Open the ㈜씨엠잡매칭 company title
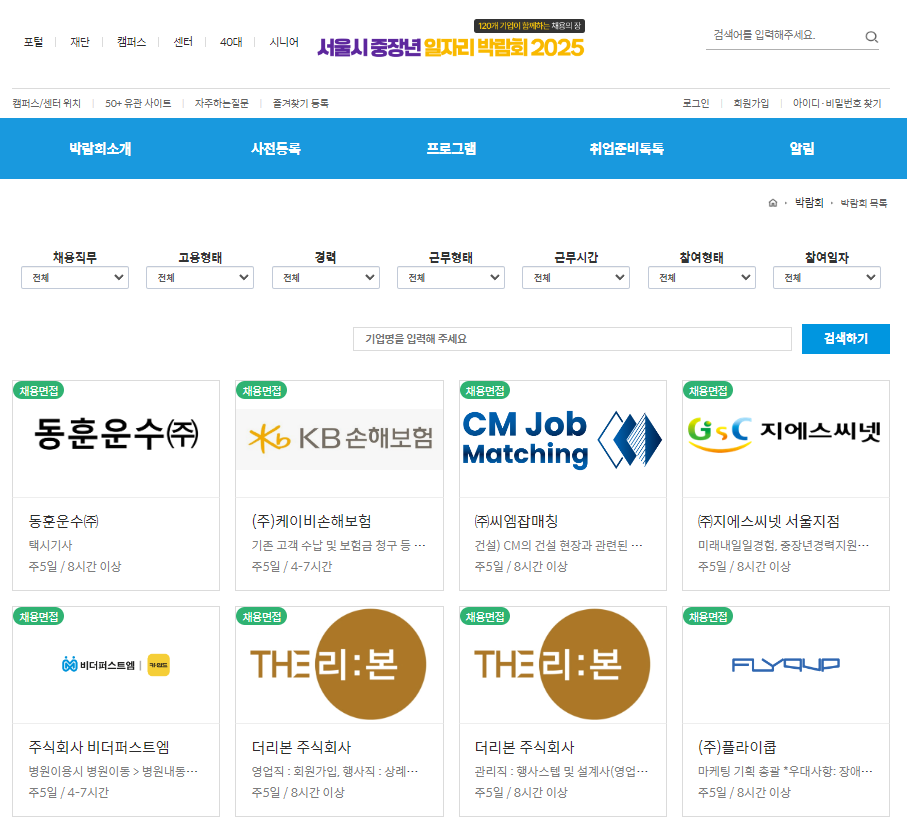This screenshot has width=907, height=822. click(x=516, y=521)
